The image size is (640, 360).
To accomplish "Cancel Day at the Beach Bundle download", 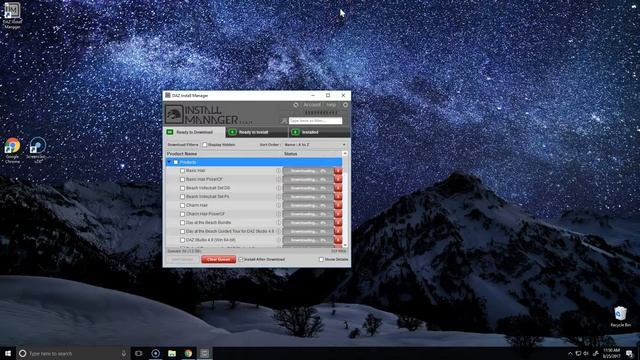I will pyautogui.click(x=338, y=223).
